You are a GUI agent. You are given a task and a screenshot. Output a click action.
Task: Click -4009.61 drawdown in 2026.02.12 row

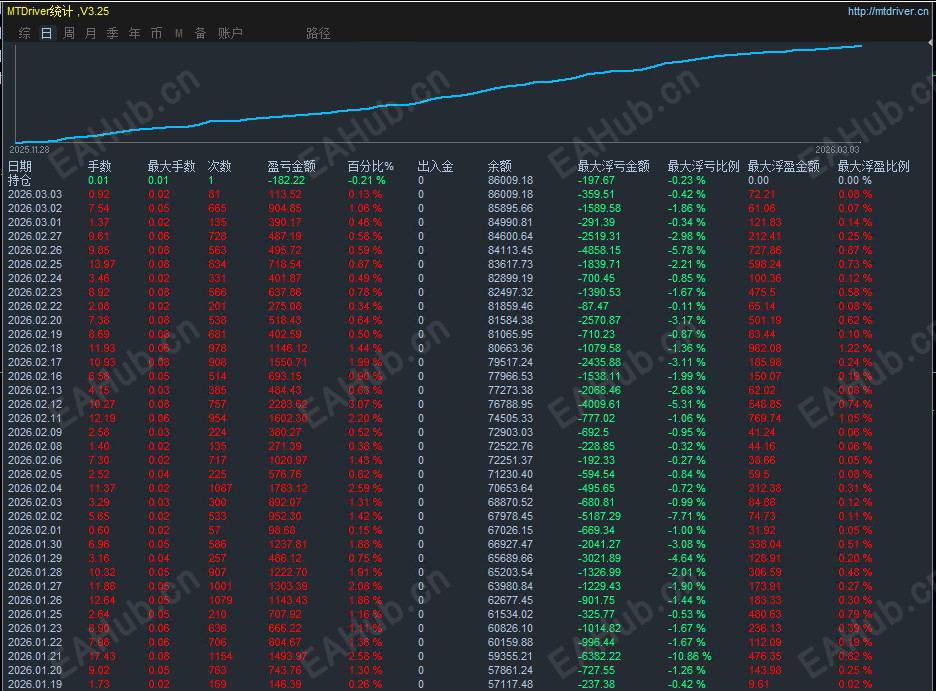(599, 405)
